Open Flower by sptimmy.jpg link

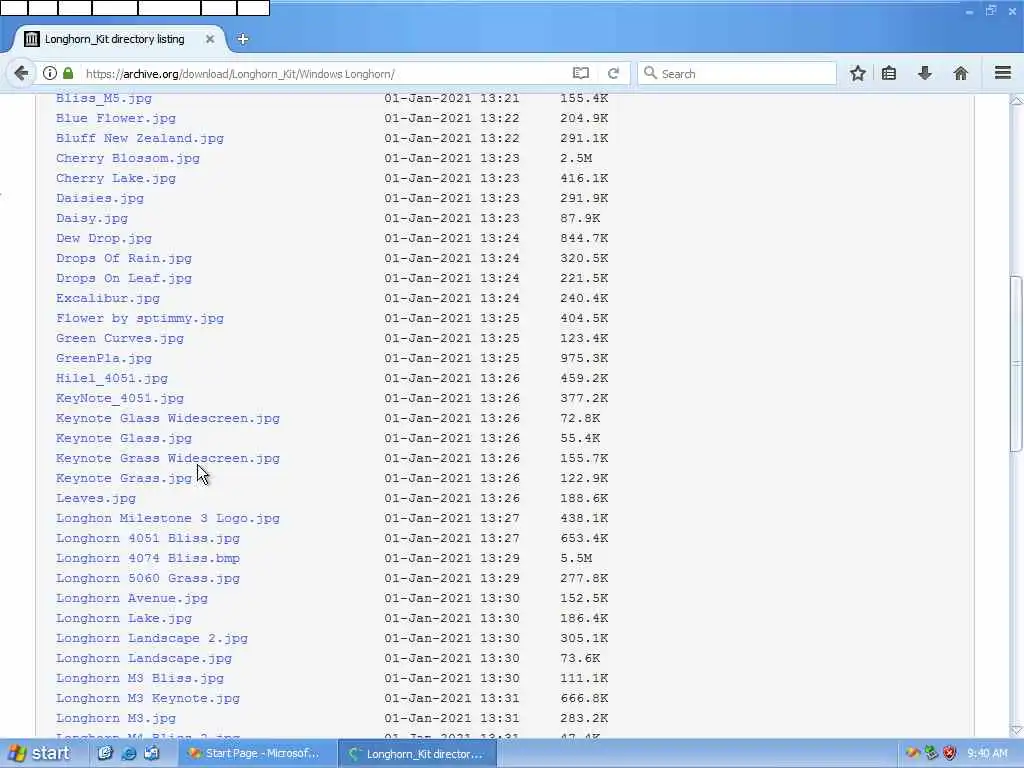(x=140, y=318)
